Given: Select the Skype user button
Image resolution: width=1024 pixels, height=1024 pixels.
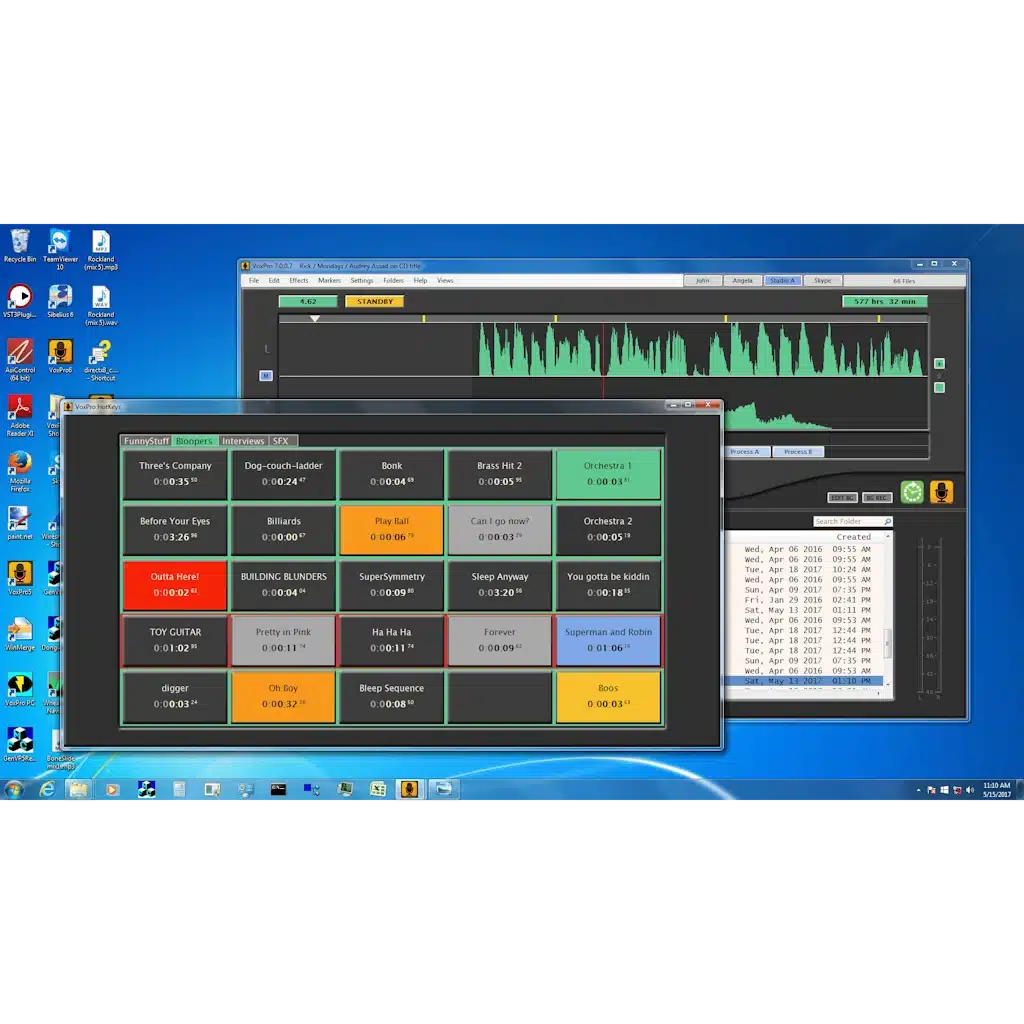Looking at the screenshot, I should 822,280.
